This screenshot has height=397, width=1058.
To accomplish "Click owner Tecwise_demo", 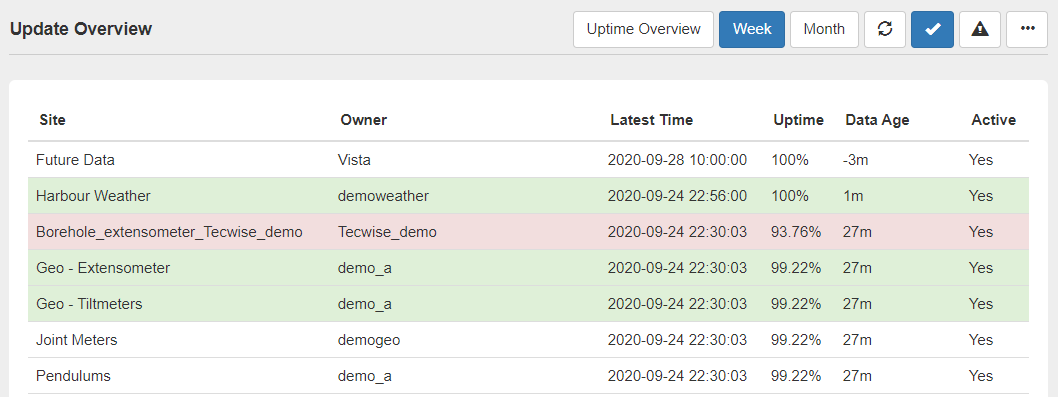I will click(x=387, y=232).
